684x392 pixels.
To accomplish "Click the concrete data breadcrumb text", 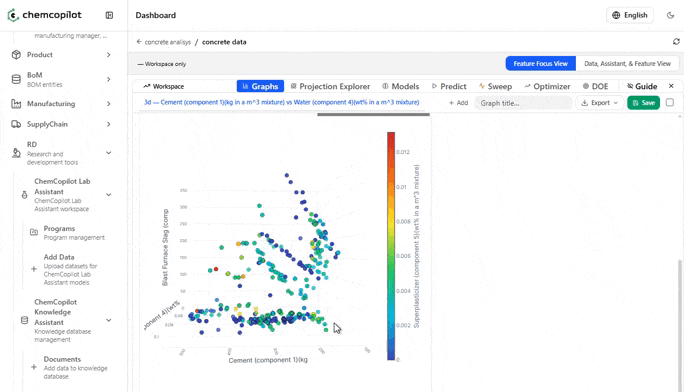I will [224, 42].
